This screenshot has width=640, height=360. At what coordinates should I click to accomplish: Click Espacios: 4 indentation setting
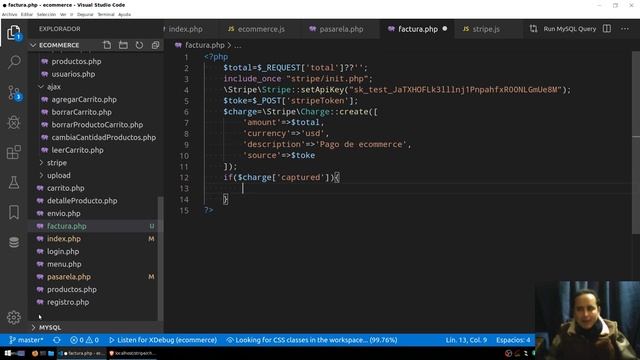coord(513,340)
